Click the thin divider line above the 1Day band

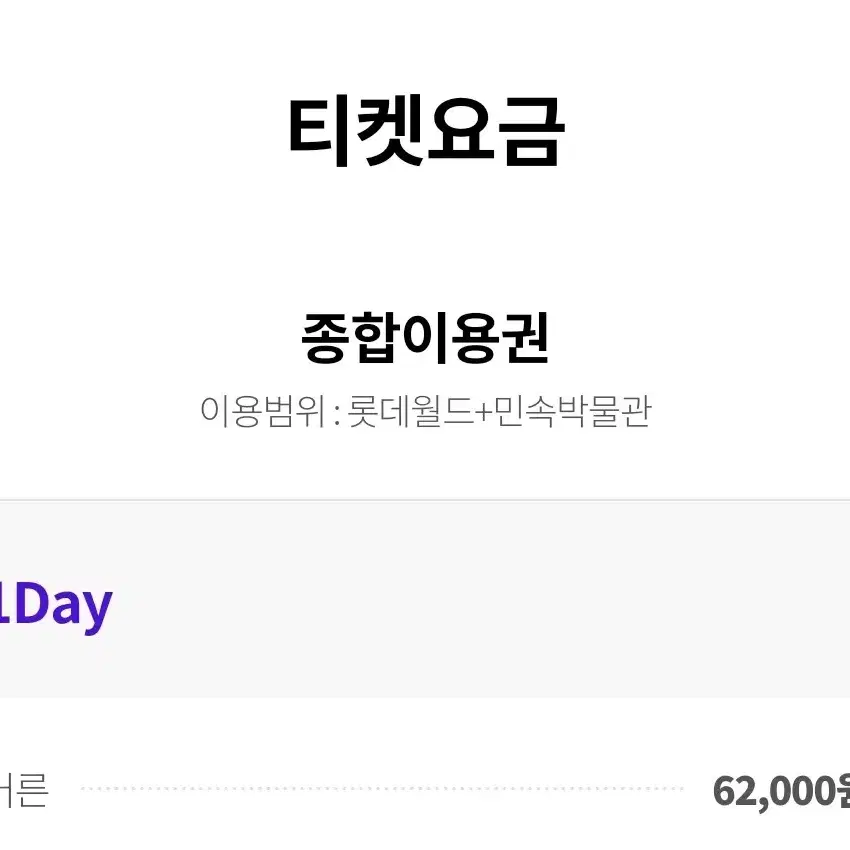point(425,500)
